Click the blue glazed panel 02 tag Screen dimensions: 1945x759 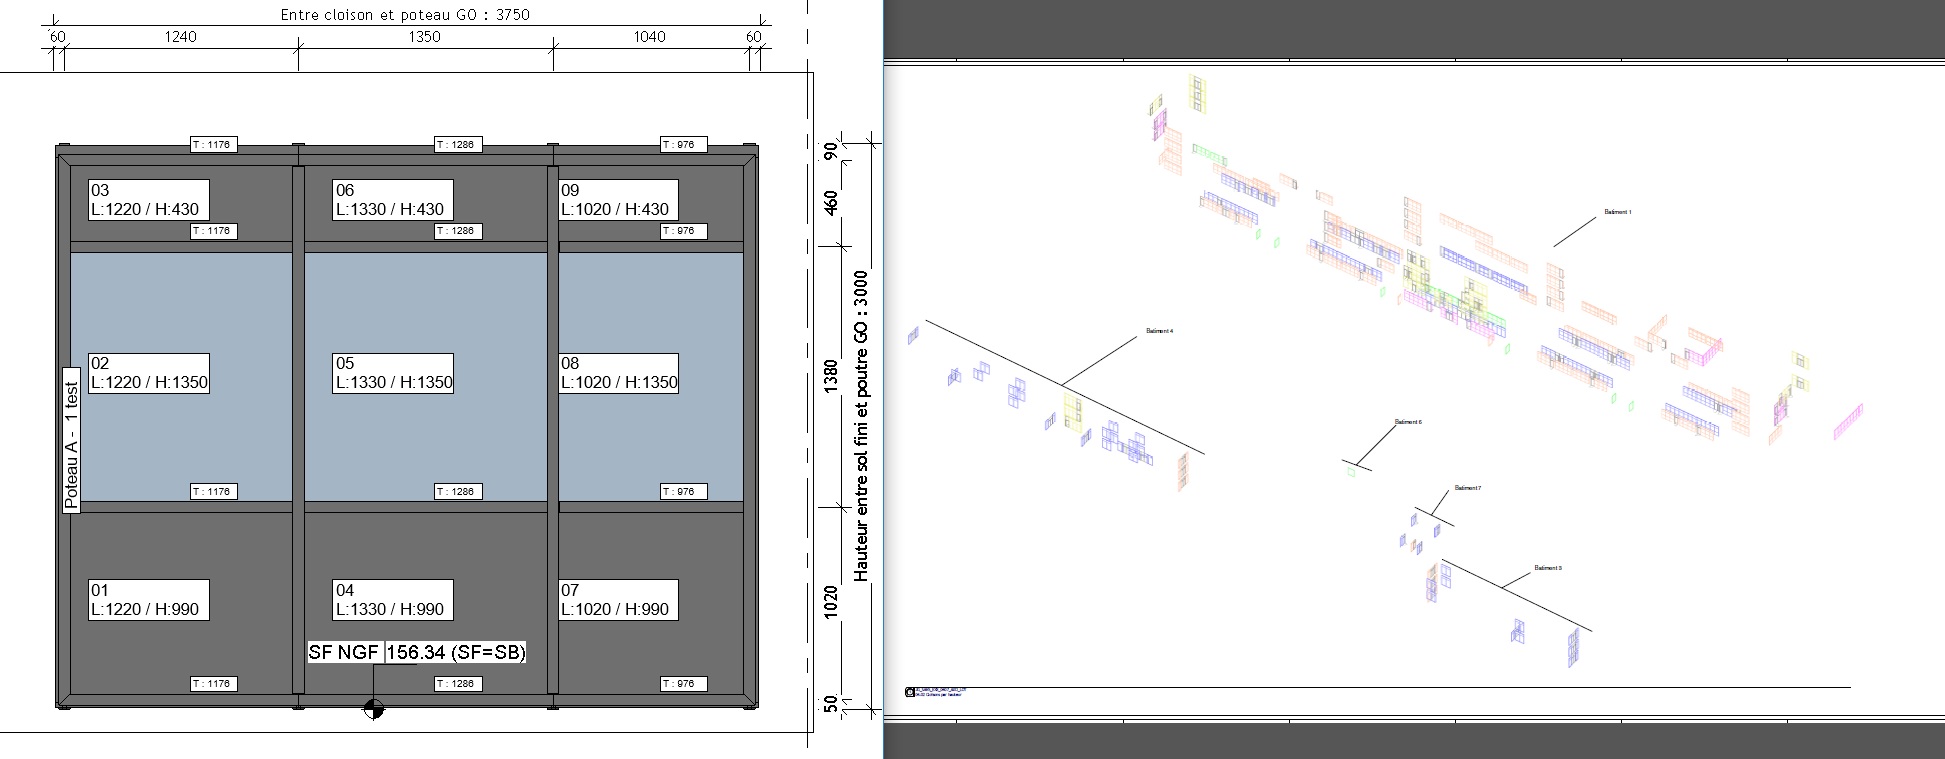(148, 373)
